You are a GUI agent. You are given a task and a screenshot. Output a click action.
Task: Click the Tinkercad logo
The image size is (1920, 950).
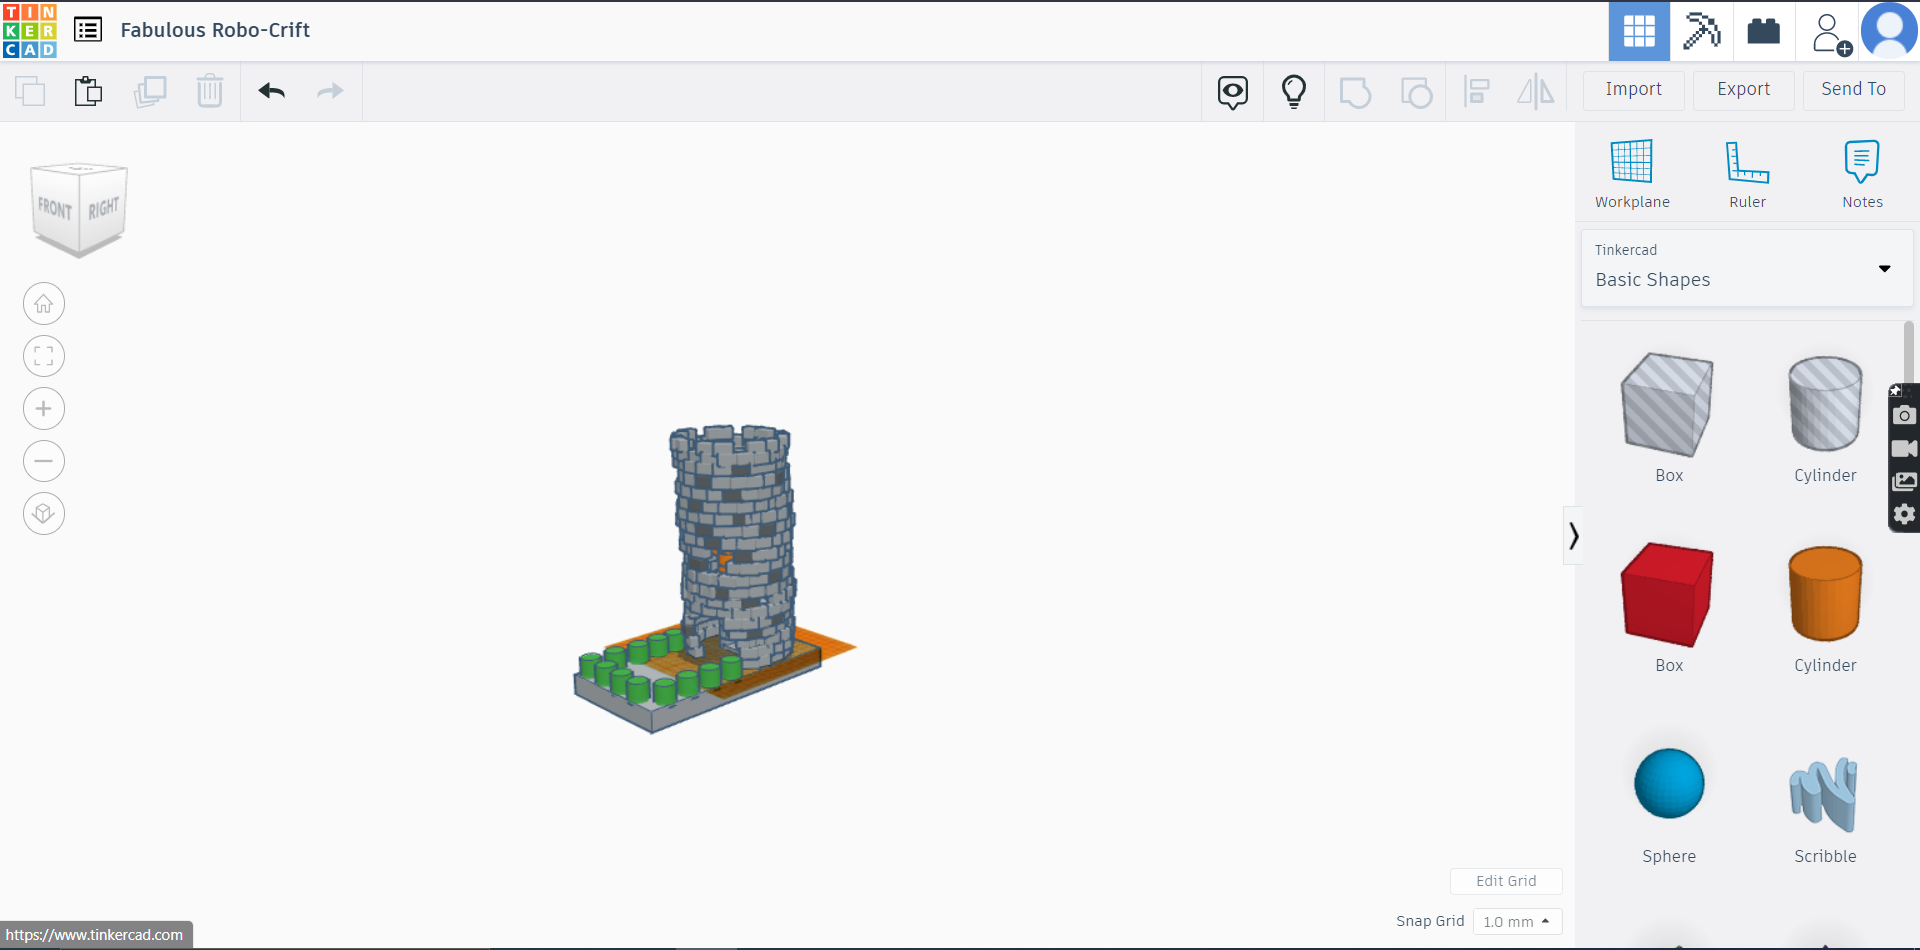point(30,31)
